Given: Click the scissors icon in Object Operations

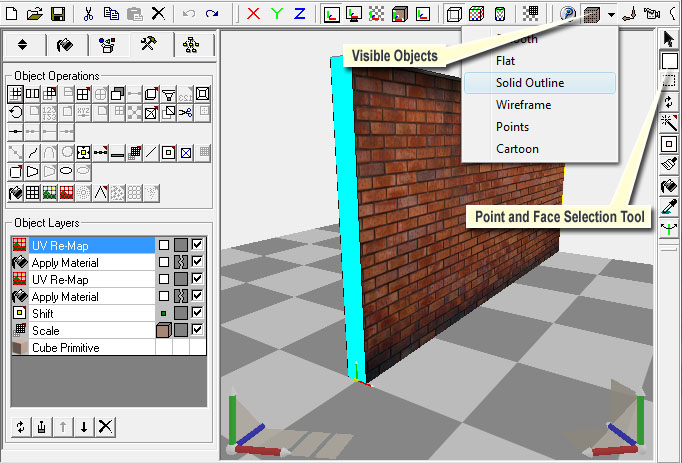Looking at the screenshot, I should (x=185, y=111).
